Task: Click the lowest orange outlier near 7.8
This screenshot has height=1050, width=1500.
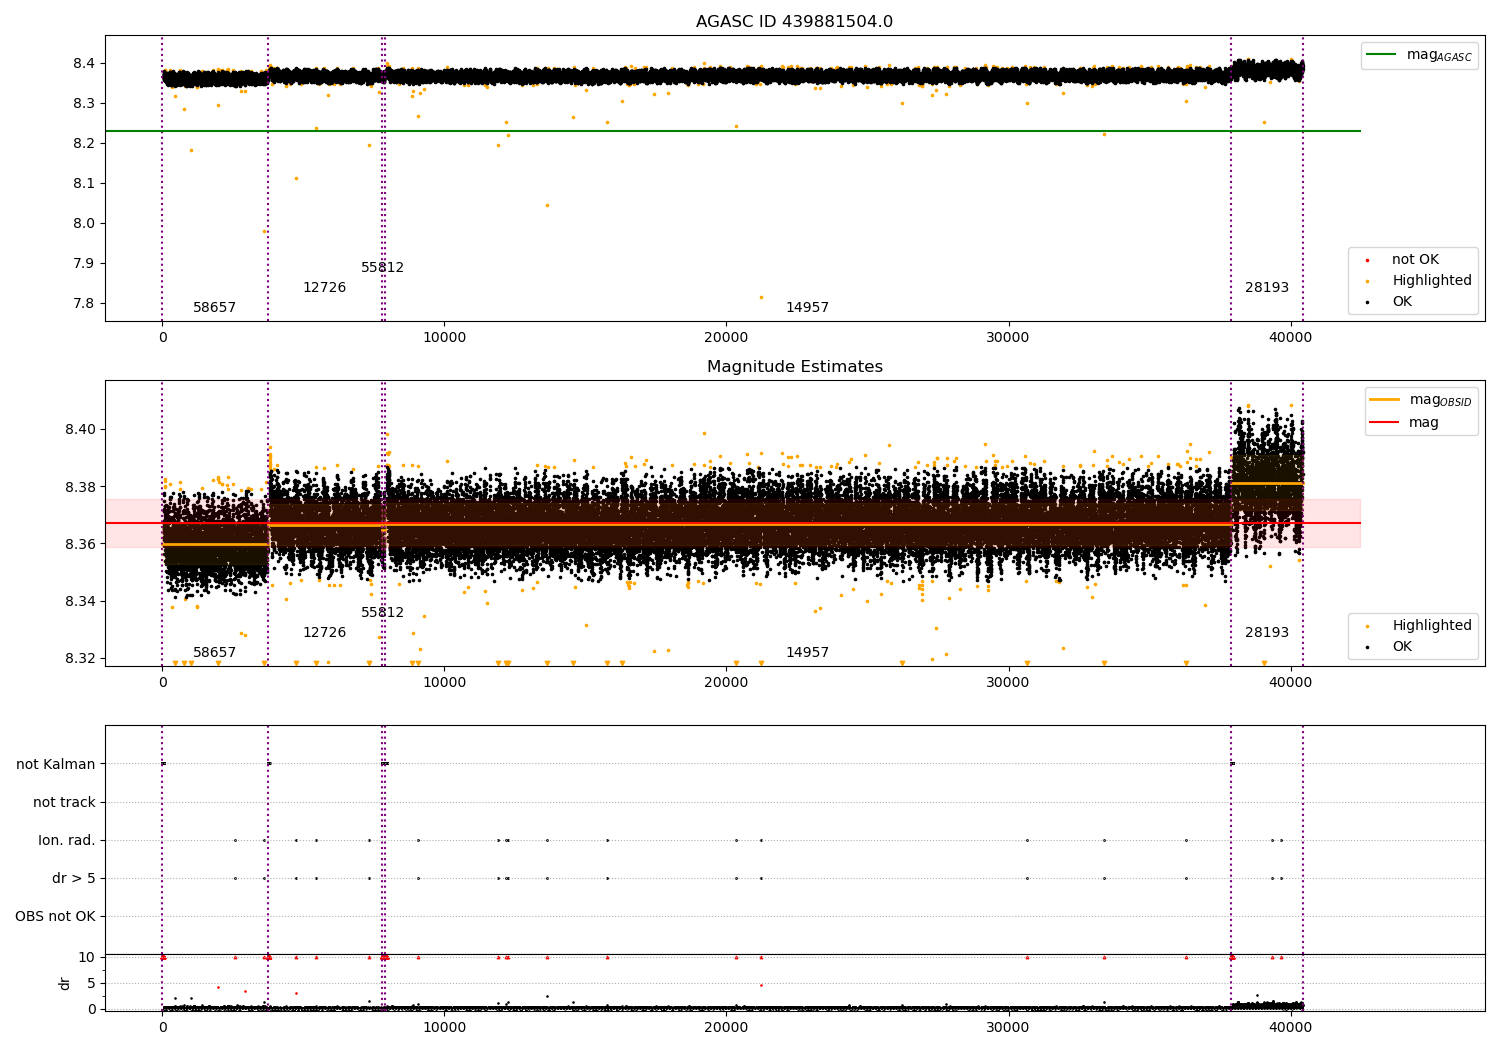Action: coord(761,297)
